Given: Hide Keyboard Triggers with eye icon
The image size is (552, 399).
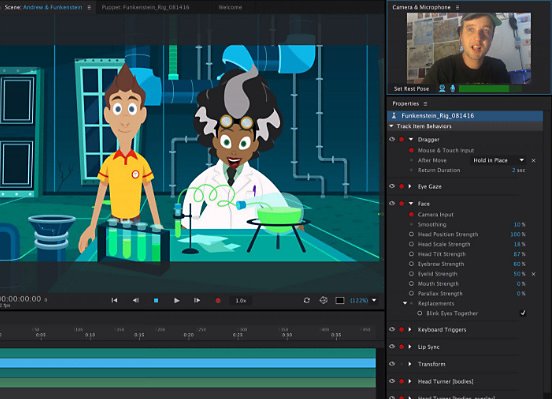Looking at the screenshot, I should [x=392, y=329].
